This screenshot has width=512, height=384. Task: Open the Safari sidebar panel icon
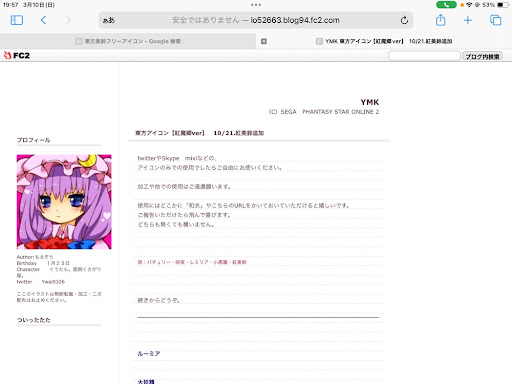pyautogui.click(x=17, y=20)
